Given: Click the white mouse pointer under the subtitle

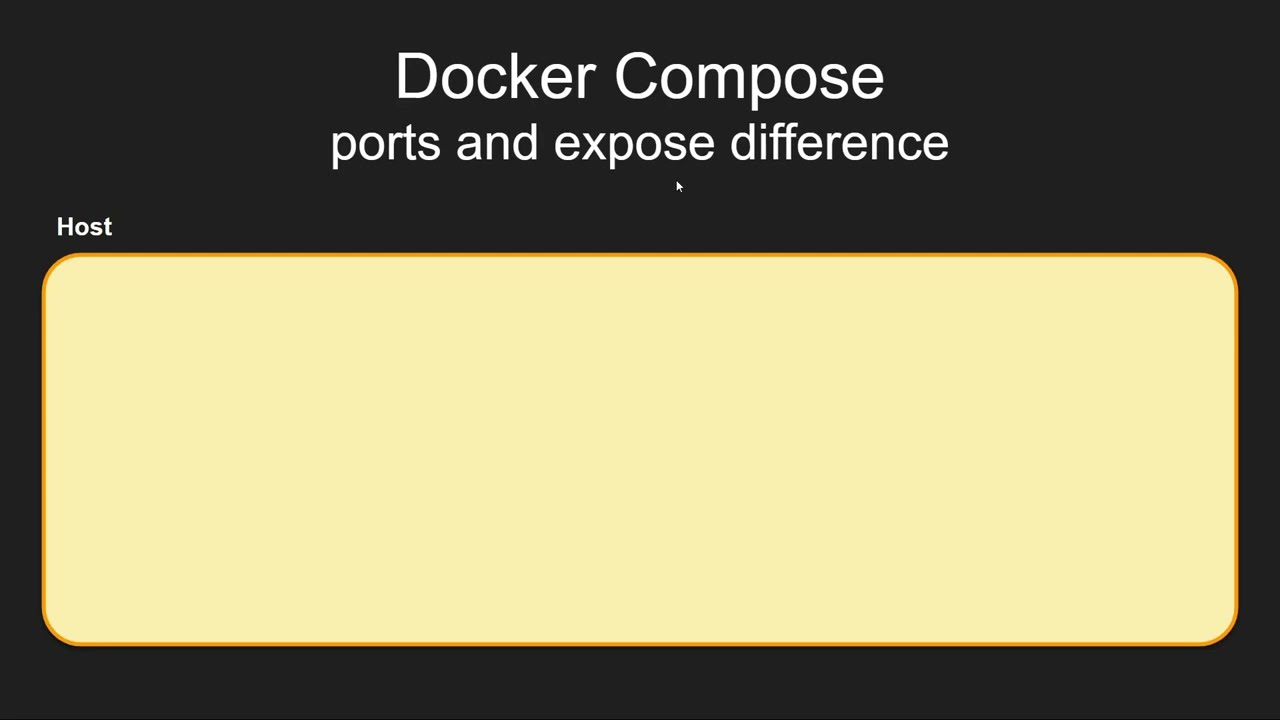Looking at the screenshot, I should pyautogui.click(x=679, y=187).
